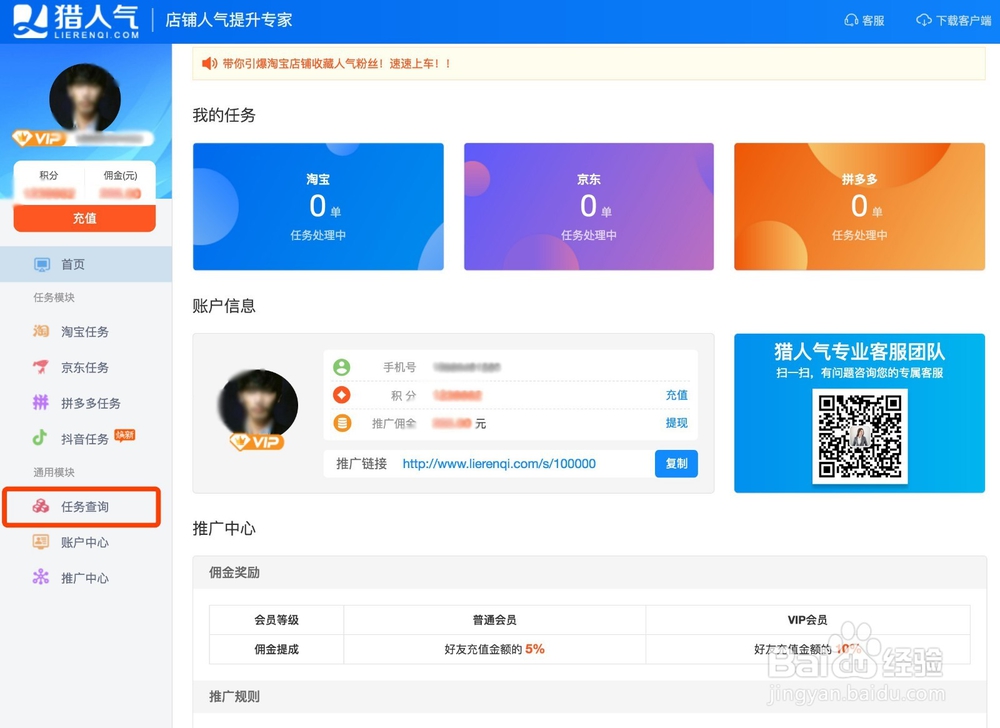Viewport: 1000px width, 728px height.
Task: Click the sidebar profile avatar
Action: pos(85,98)
